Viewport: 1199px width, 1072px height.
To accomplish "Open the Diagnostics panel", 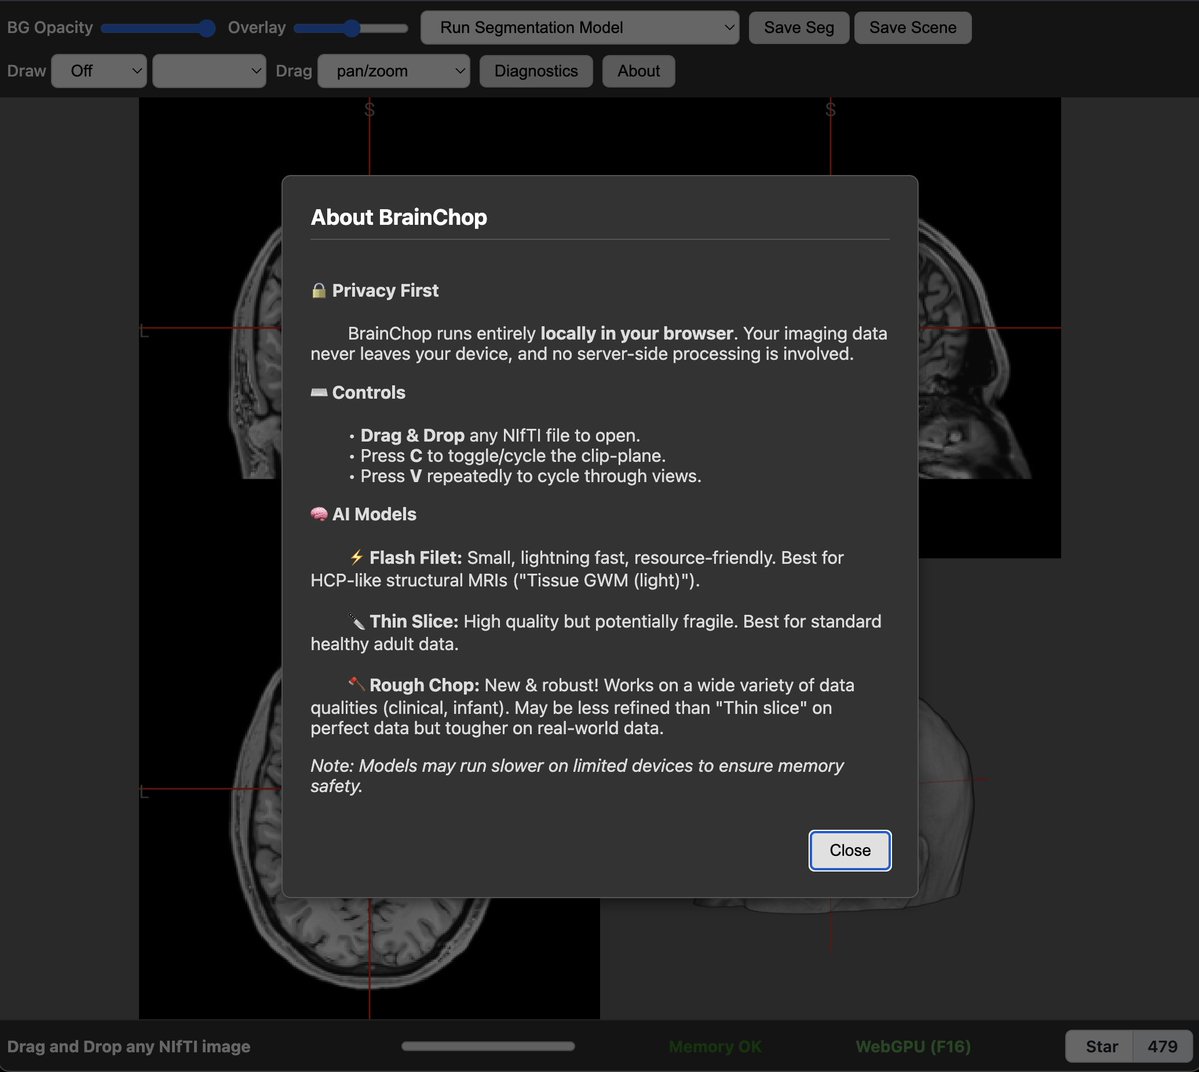I will 536,71.
